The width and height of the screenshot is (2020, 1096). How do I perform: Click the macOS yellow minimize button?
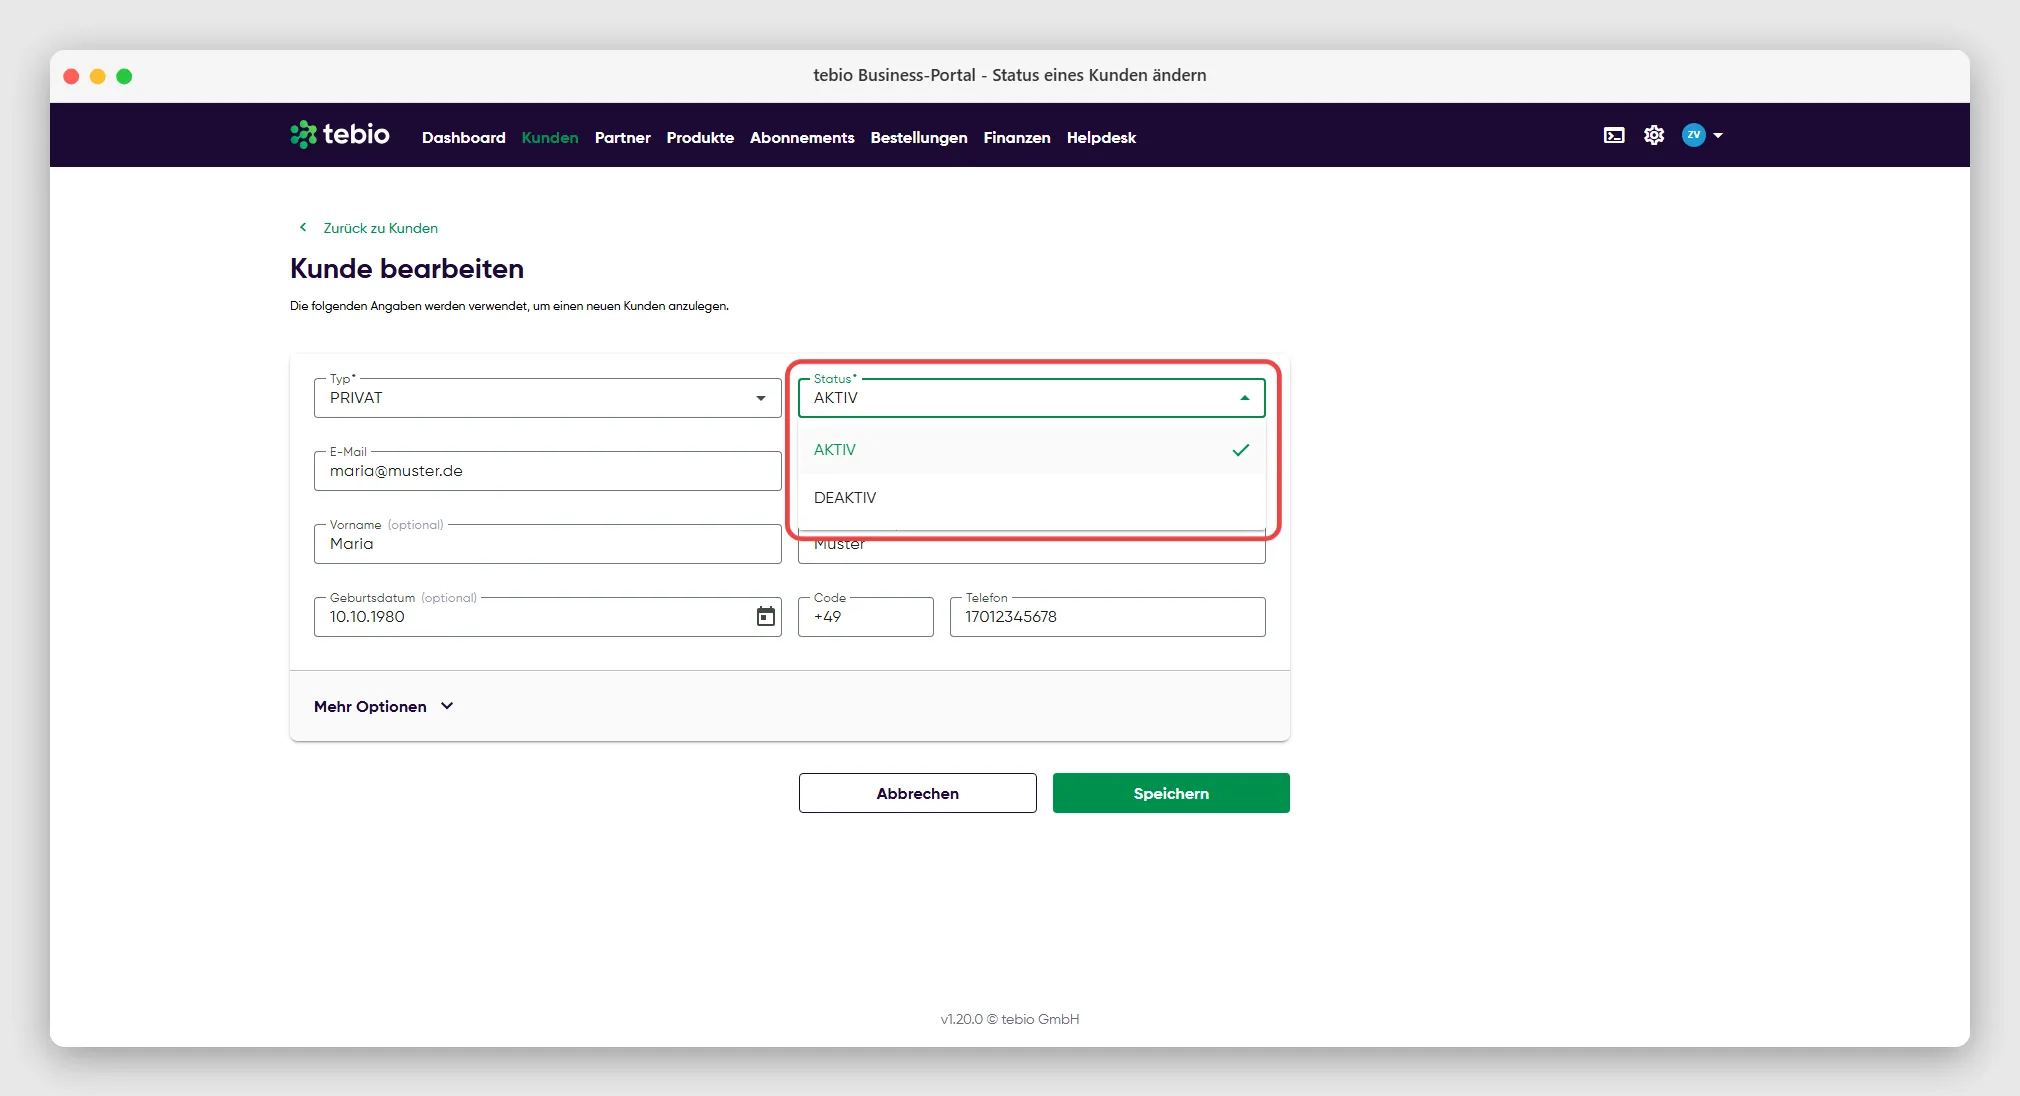tap(98, 76)
